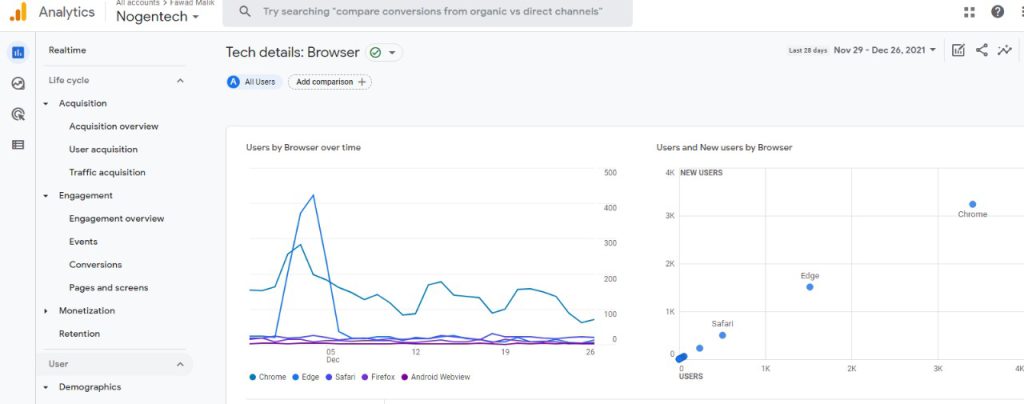1024x404 pixels.
Task: Click the 'Last 28 days' label
Action: (808, 50)
